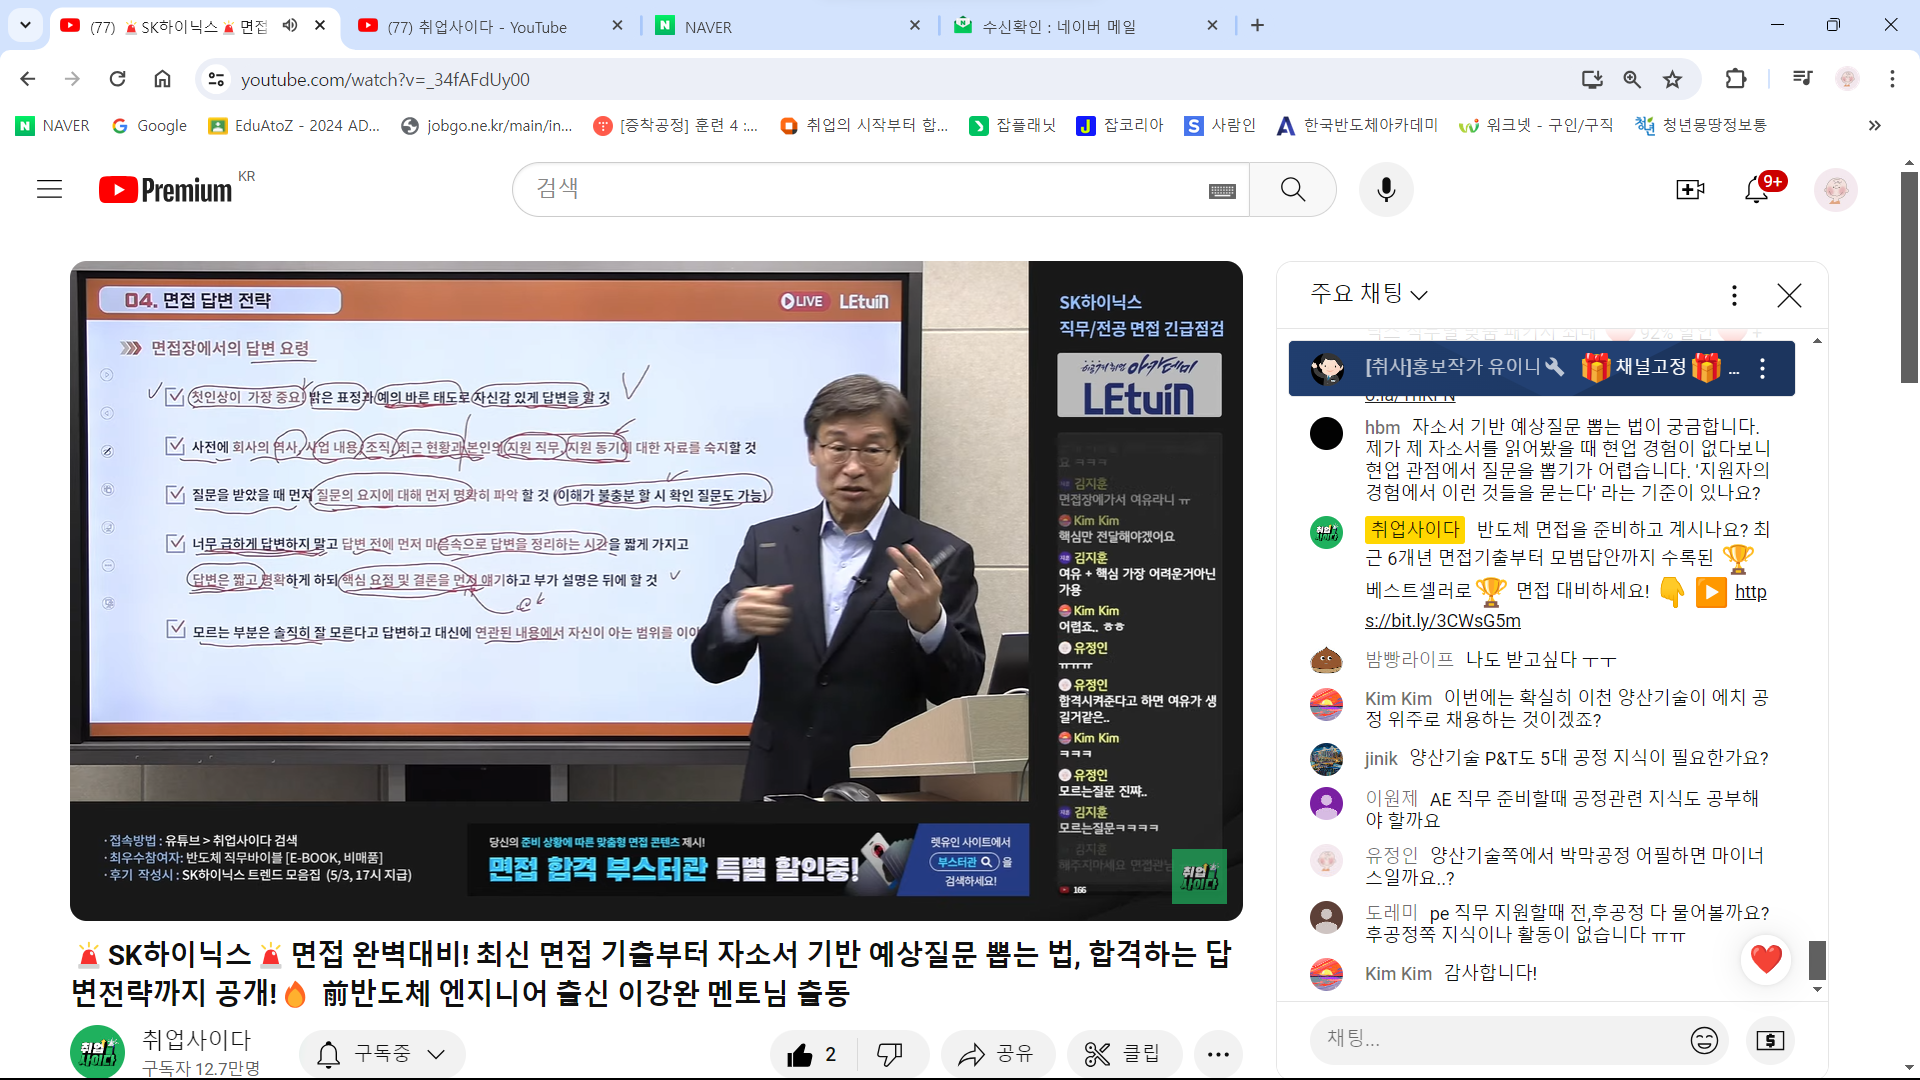
Task: Open a new browser tab
Action: click(x=1257, y=26)
